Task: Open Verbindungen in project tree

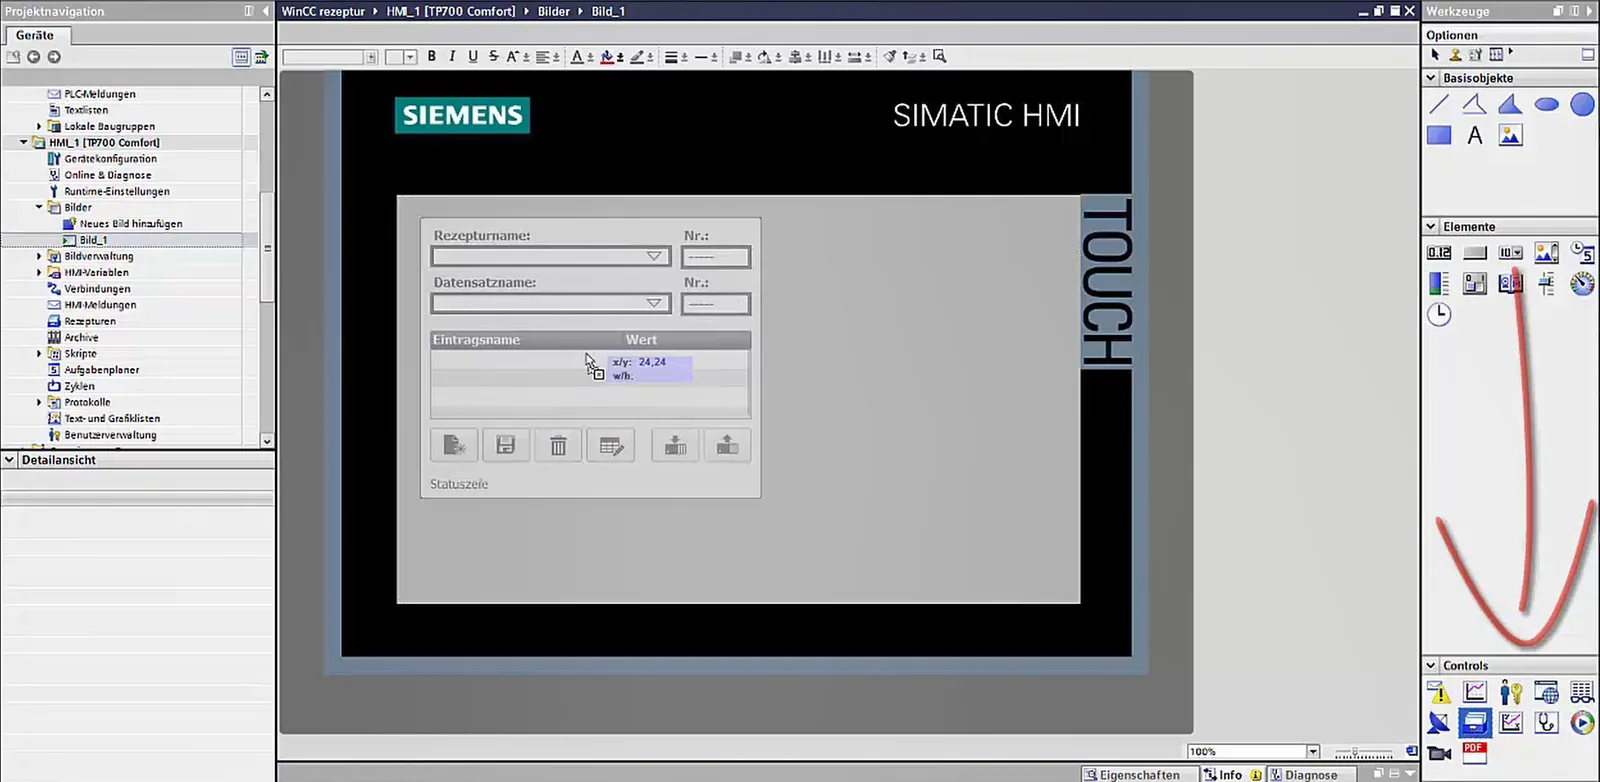Action: pyautogui.click(x=97, y=289)
